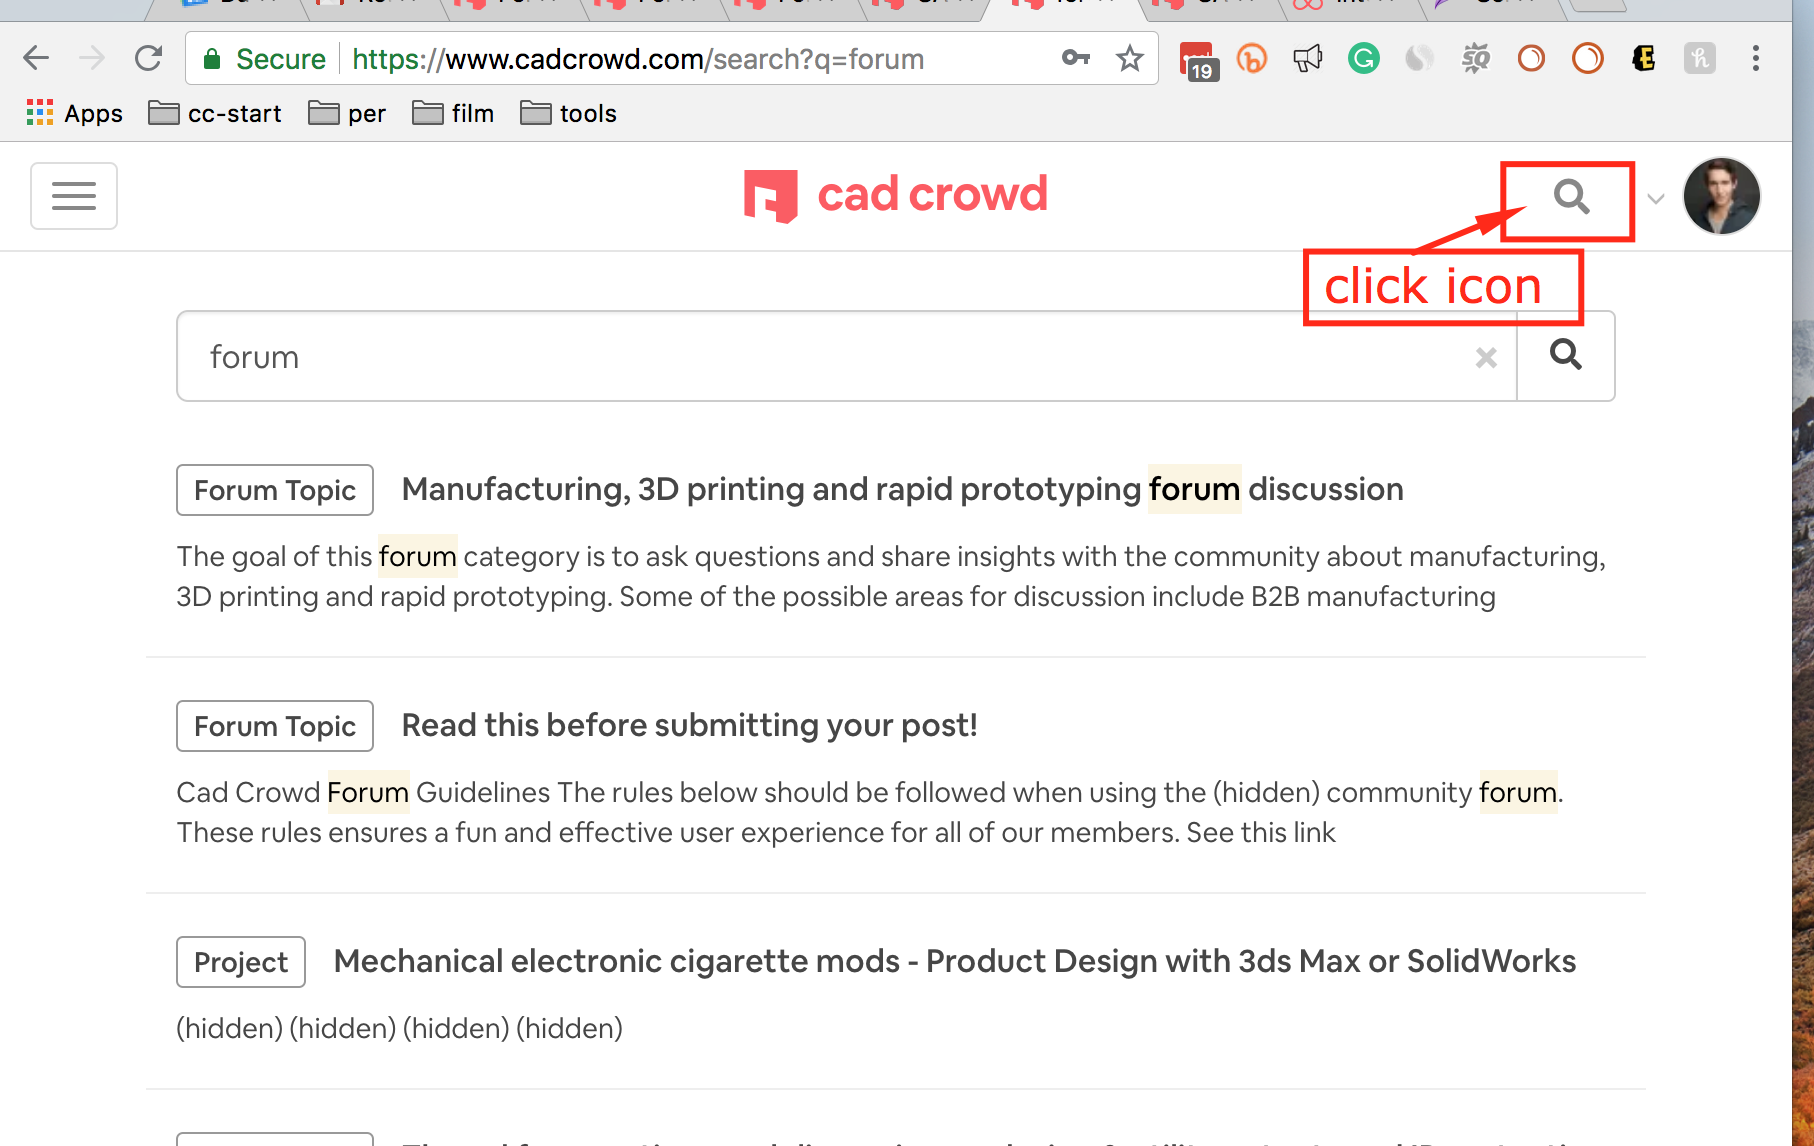The image size is (1814, 1146).
Task: Open the tools bookmarks folder
Action: tap(569, 114)
